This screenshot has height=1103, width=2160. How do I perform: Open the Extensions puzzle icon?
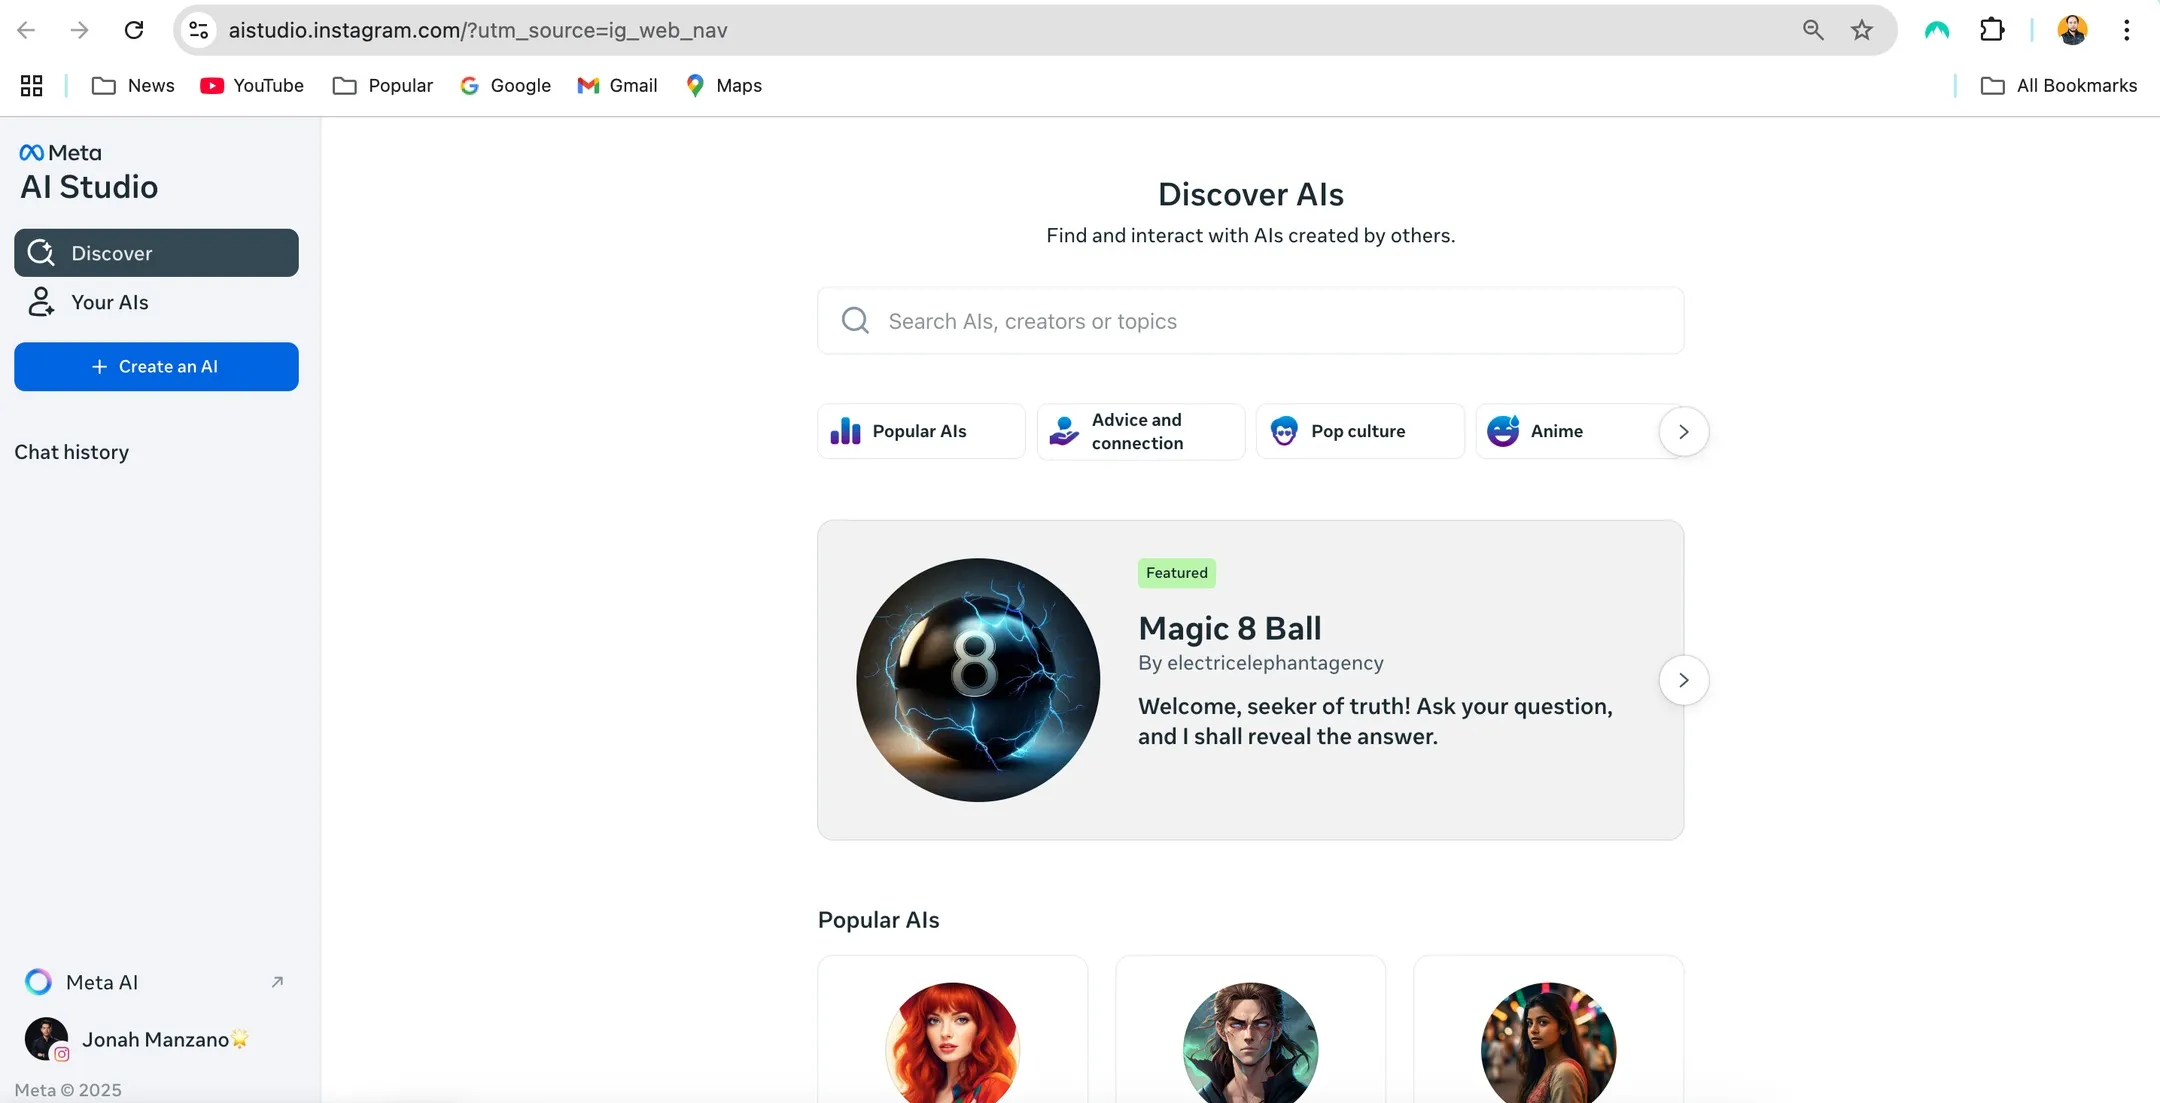point(1992,30)
